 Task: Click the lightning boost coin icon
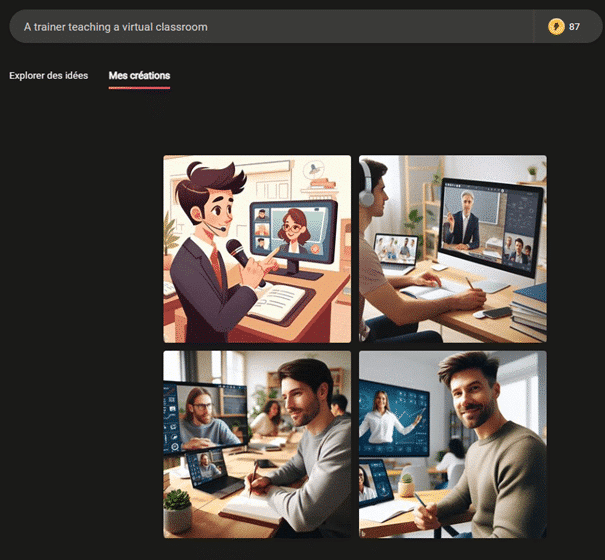556,27
